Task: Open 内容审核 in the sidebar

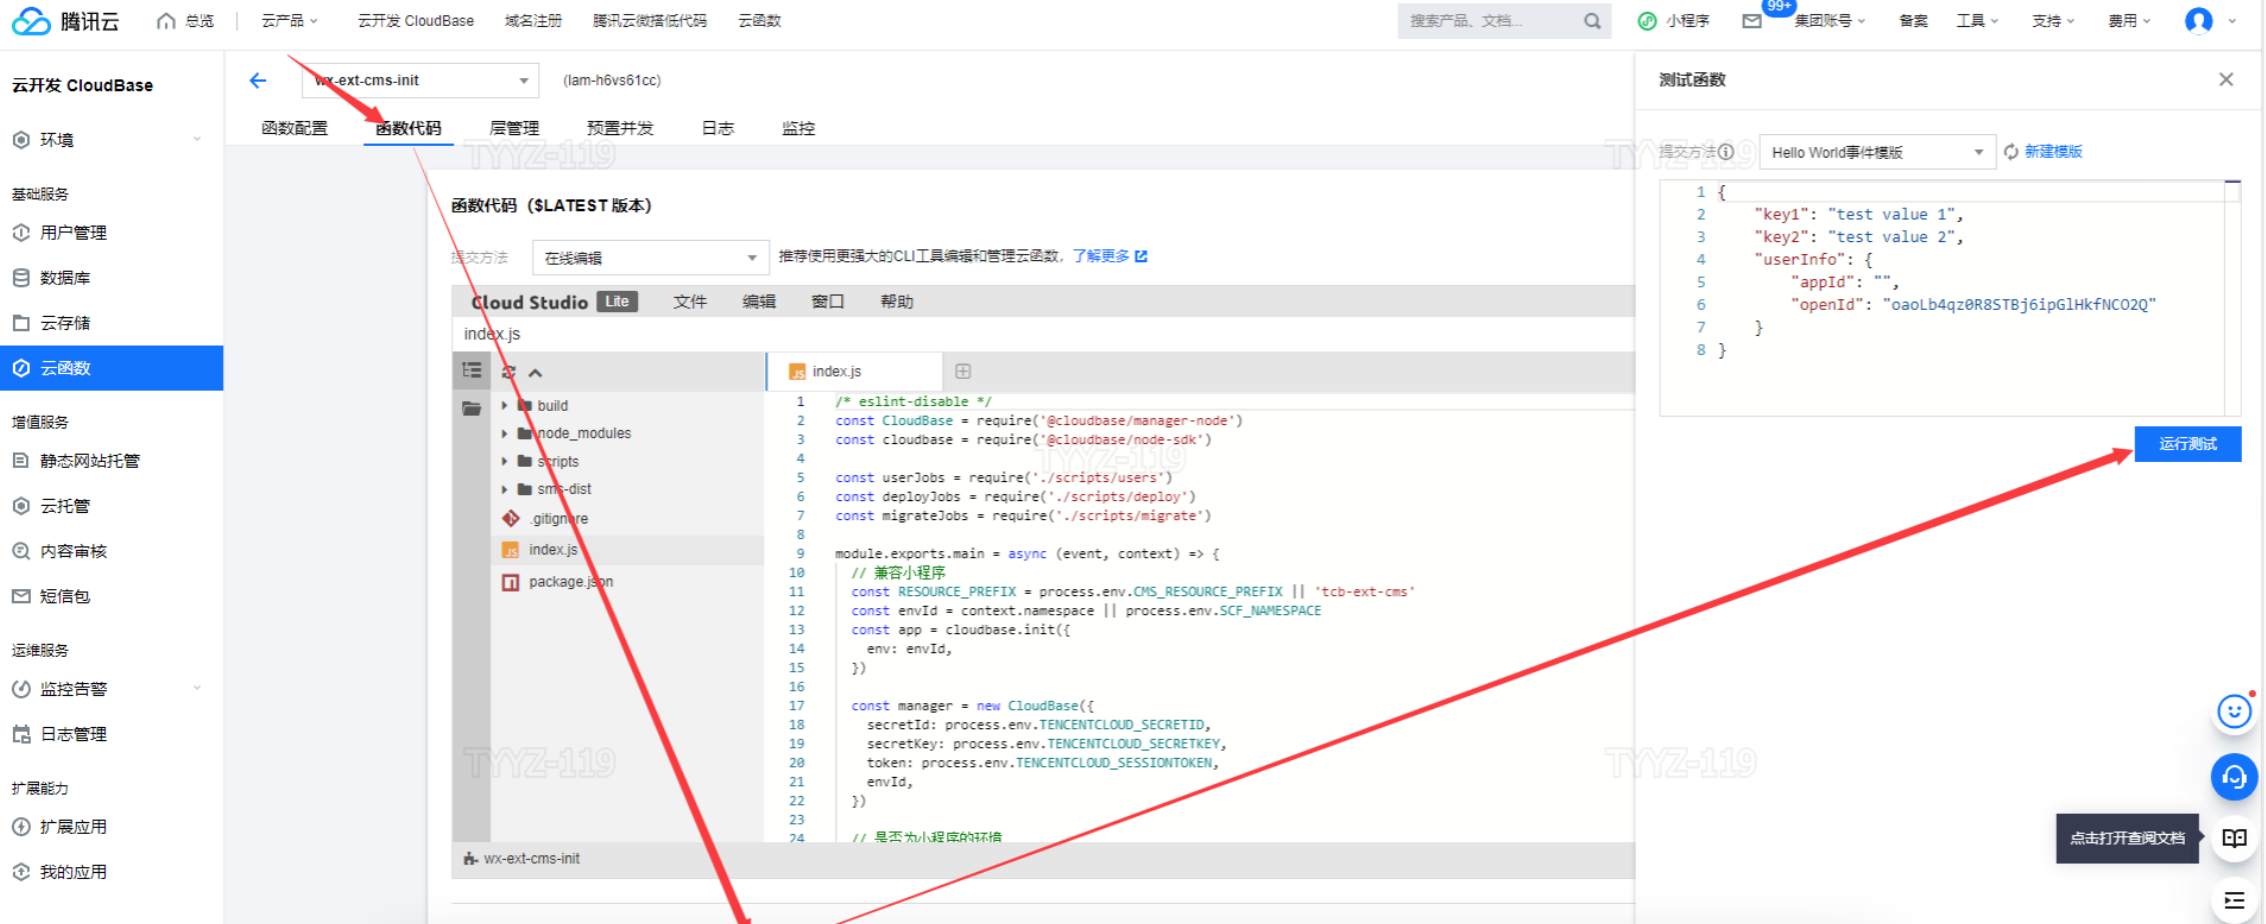Action: (111, 550)
